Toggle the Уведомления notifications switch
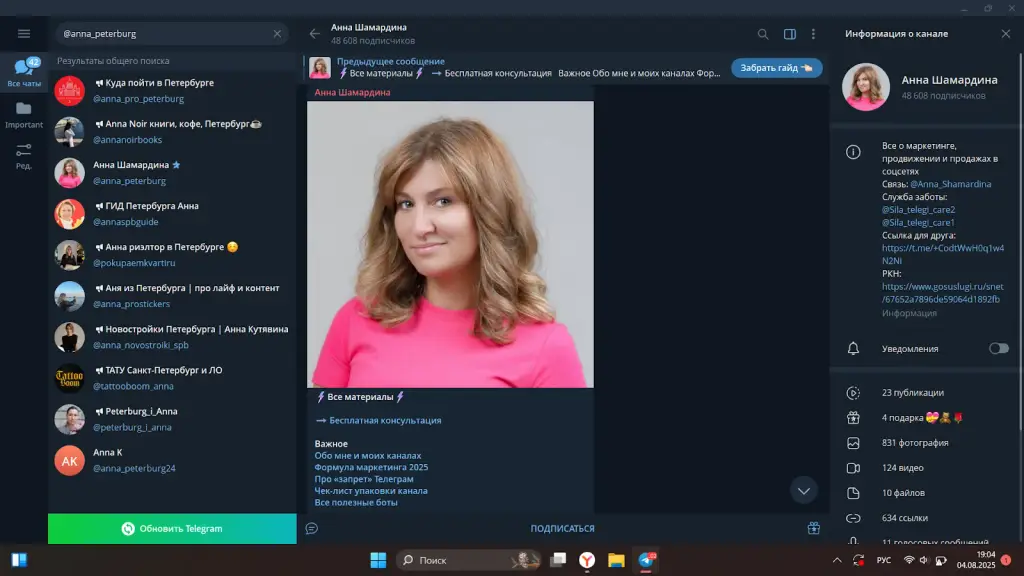The width and height of the screenshot is (1024, 576). (x=999, y=349)
